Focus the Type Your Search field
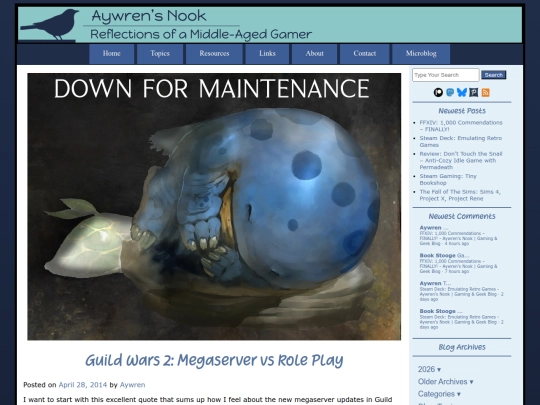Image resolution: width=540 pixels, height=405 pixels. click(x=446, y=75)
